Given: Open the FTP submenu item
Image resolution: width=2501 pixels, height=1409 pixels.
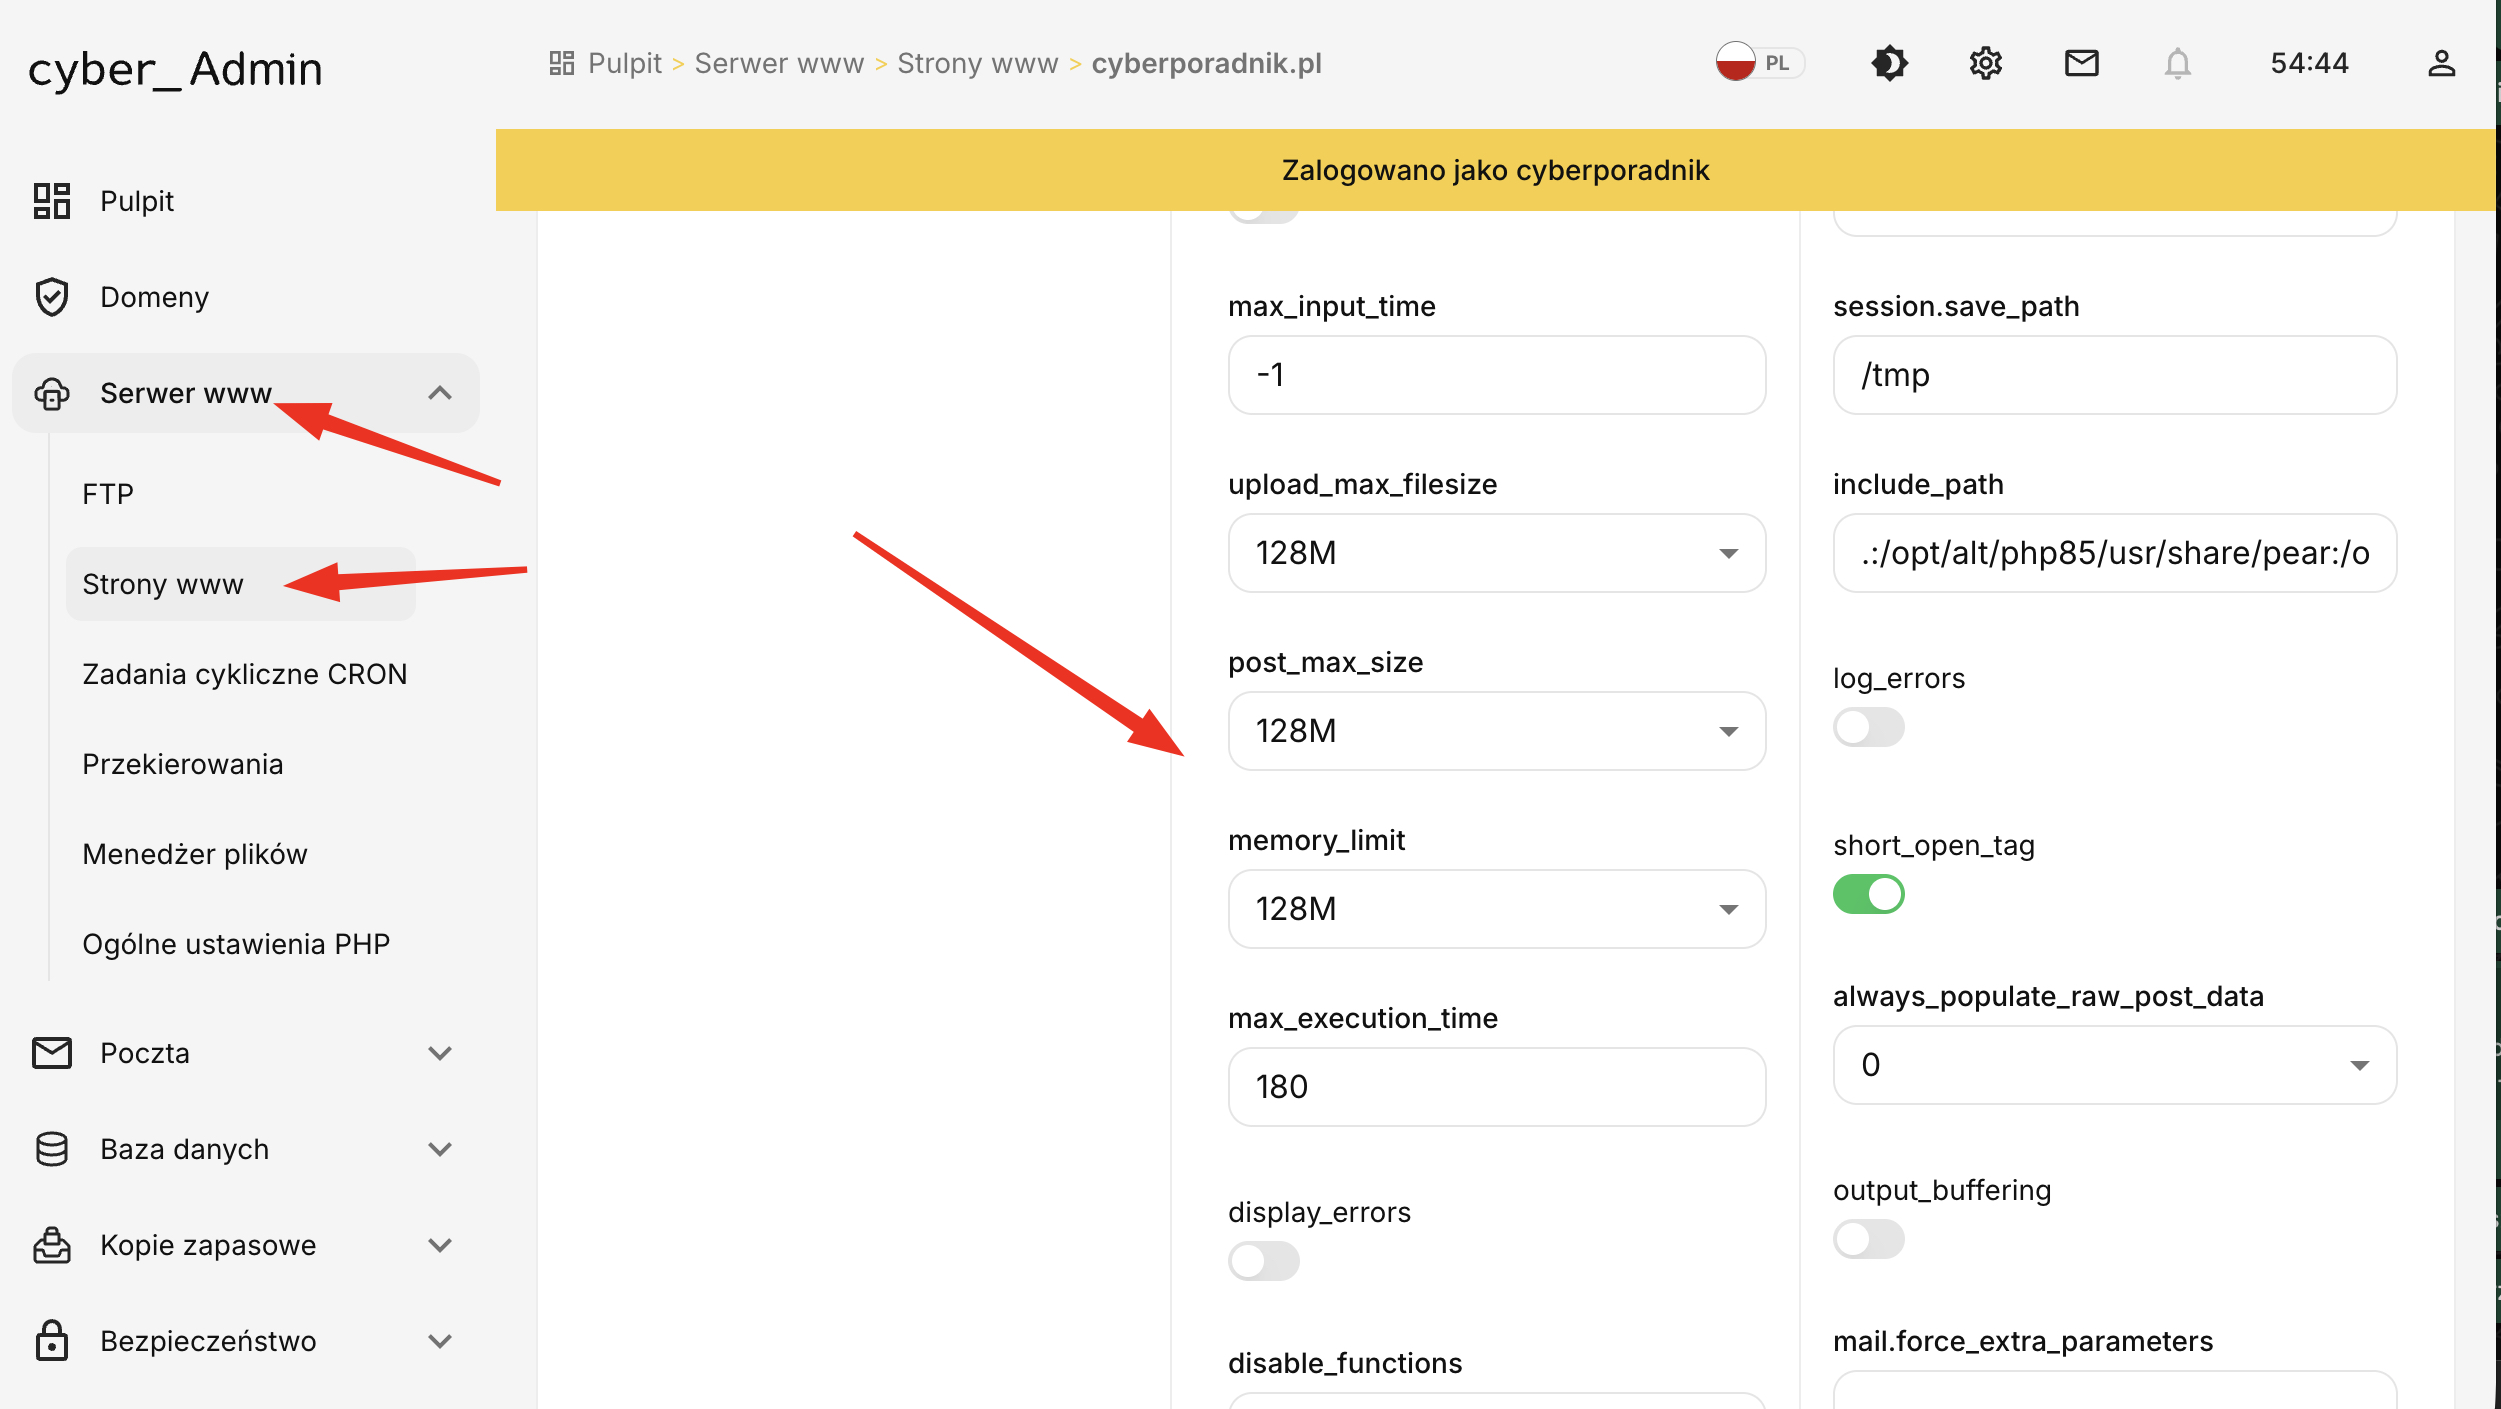Looking at the screenshot, I should click(x=108, y=494).
